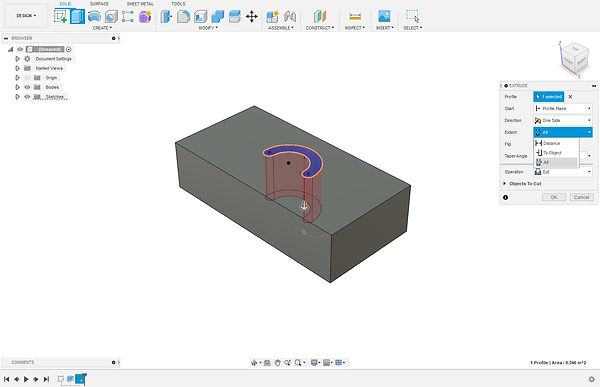This screenshot has height=387, width=600.
Task: Click OK in the Extrude dialog
Action: [554, 197]
